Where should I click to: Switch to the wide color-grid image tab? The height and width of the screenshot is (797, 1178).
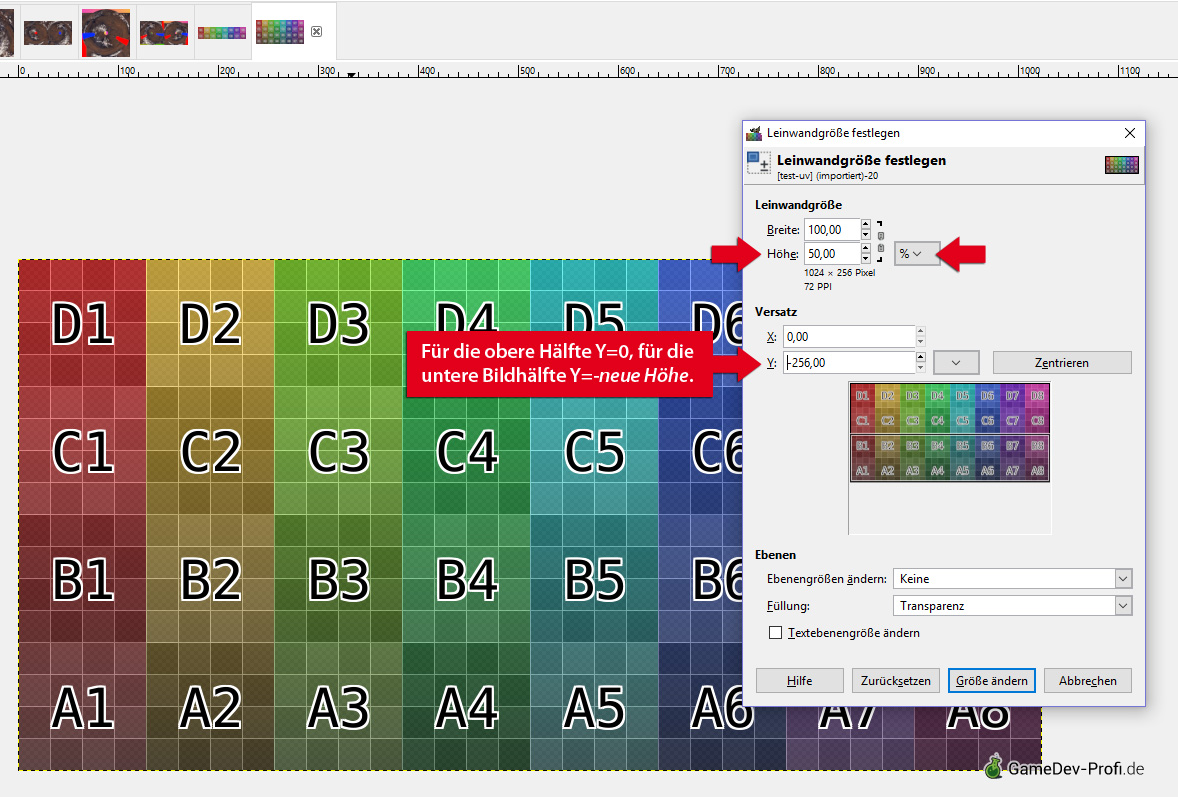pyautogui.click(x=222, y=32)
